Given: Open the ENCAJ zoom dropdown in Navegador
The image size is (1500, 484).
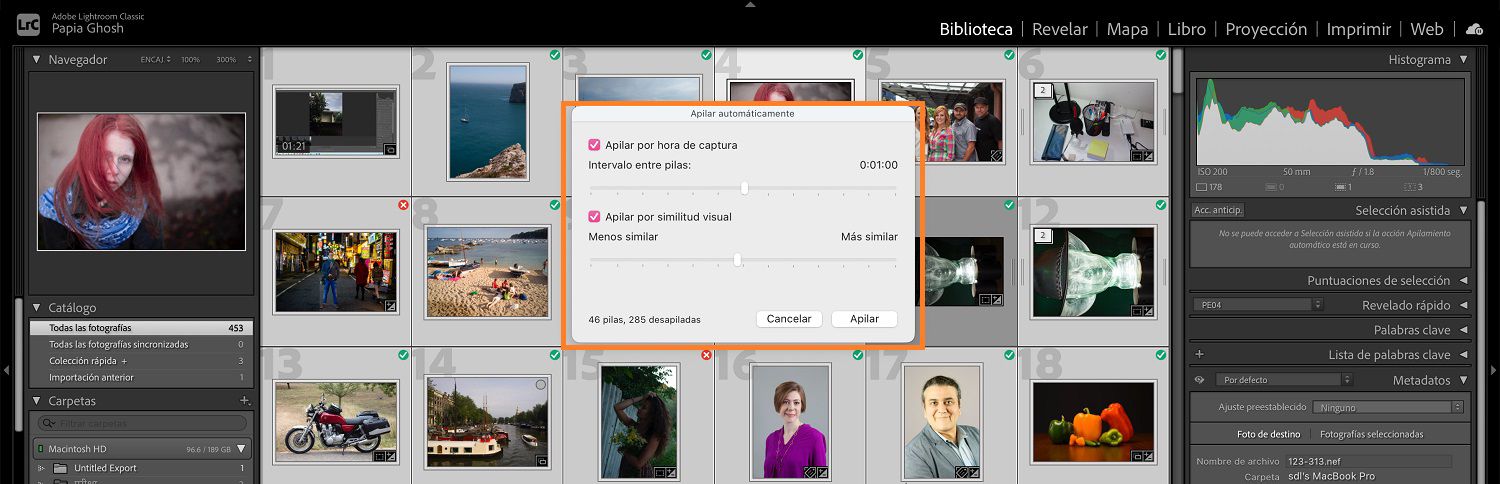Looking at the screenshot, I should coord(155,60).
